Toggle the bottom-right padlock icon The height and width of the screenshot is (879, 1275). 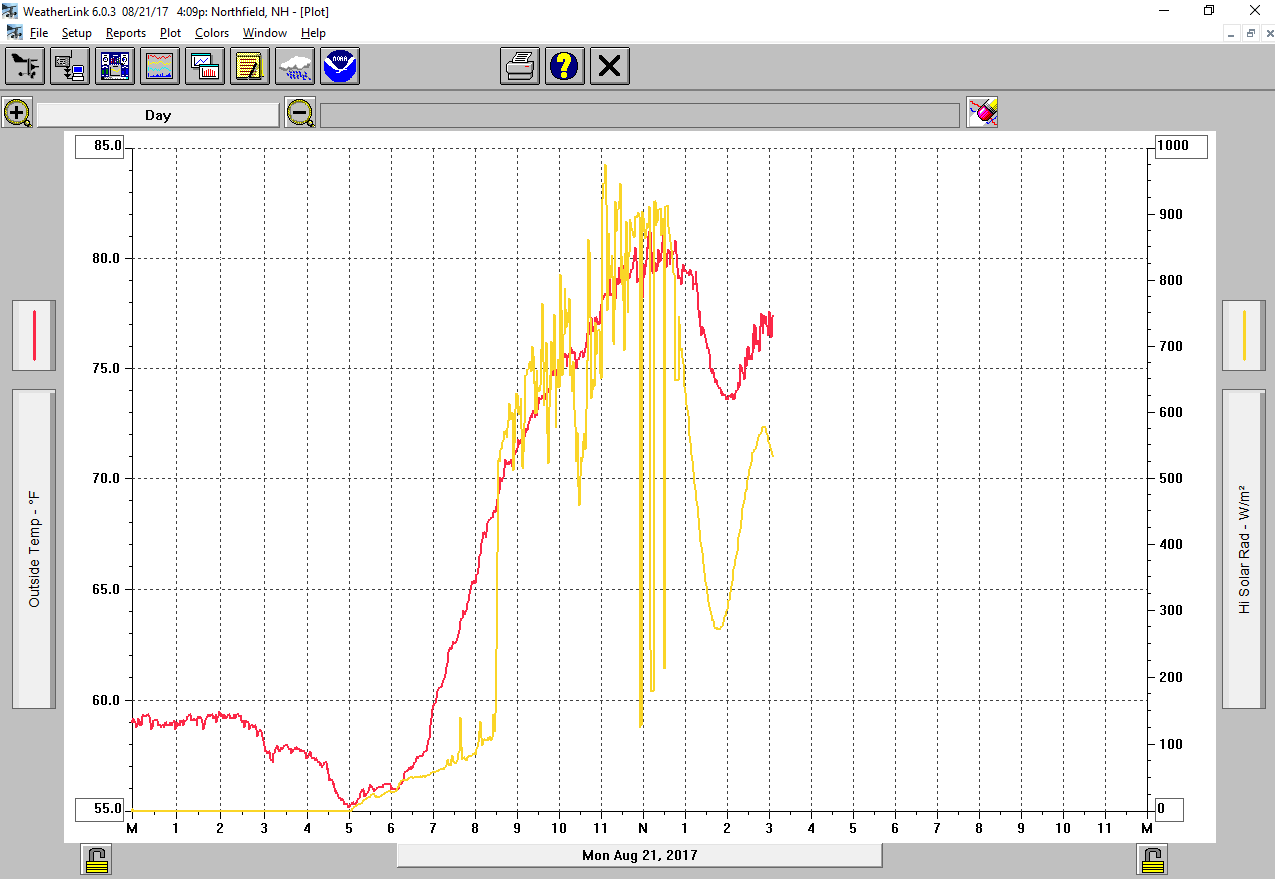1152,859
